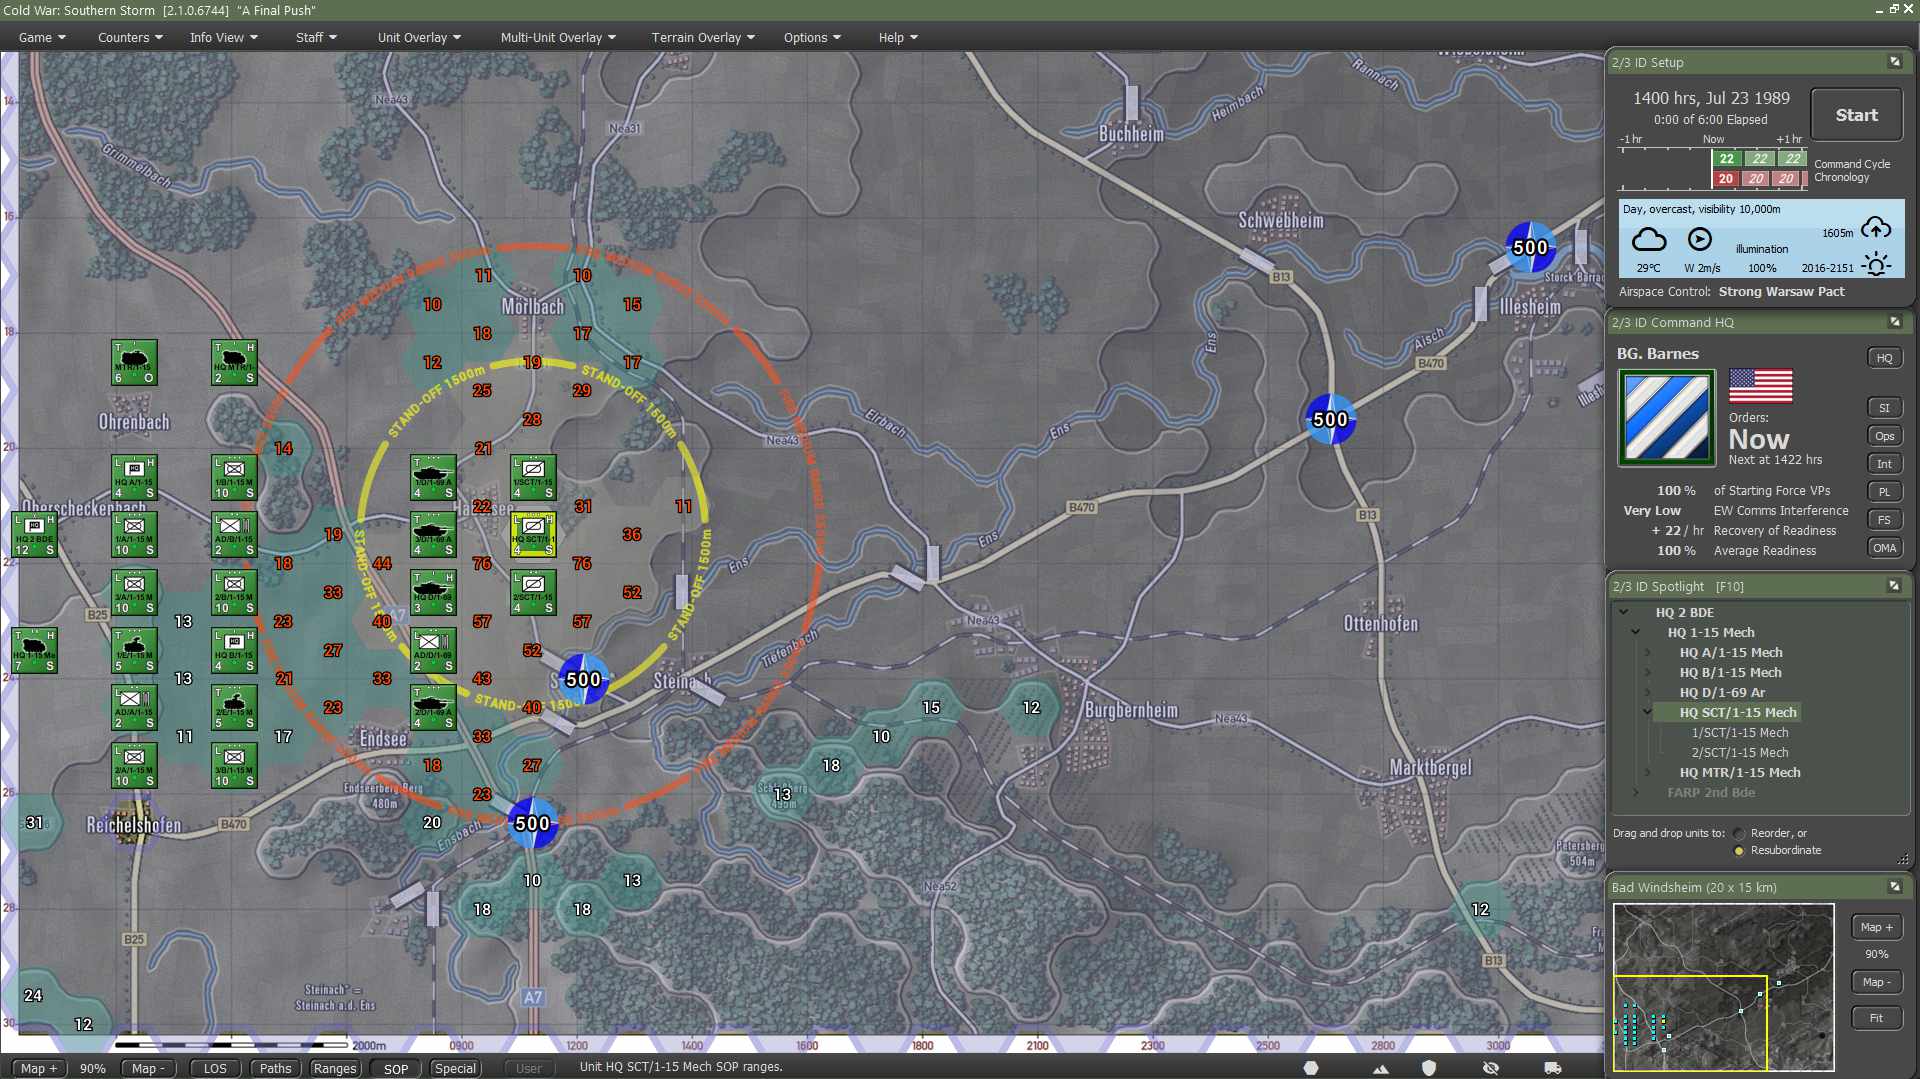Open the Info View menu

[x=224, y=37]
